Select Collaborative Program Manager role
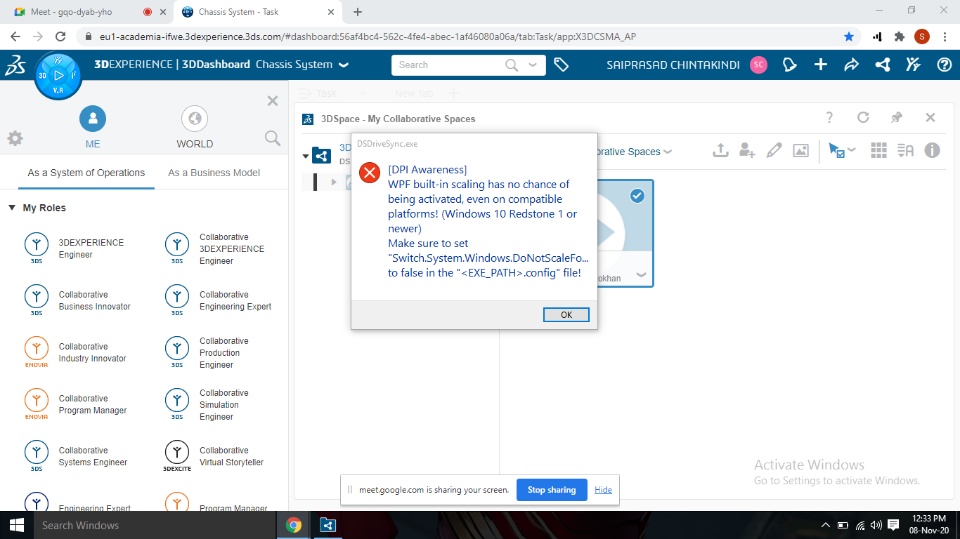This screenshot has height=539, width=960. point(76,405)
